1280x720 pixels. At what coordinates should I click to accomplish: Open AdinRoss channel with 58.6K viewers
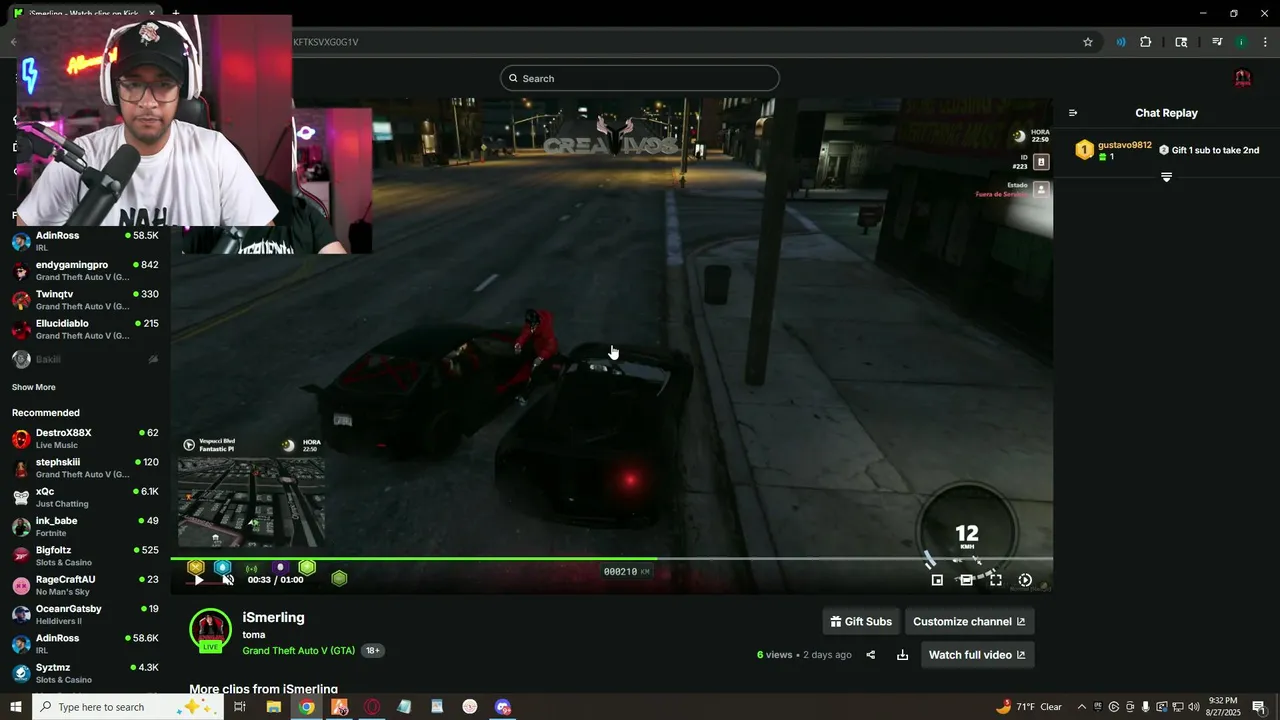pyautogui.click(x=85, y=644)
